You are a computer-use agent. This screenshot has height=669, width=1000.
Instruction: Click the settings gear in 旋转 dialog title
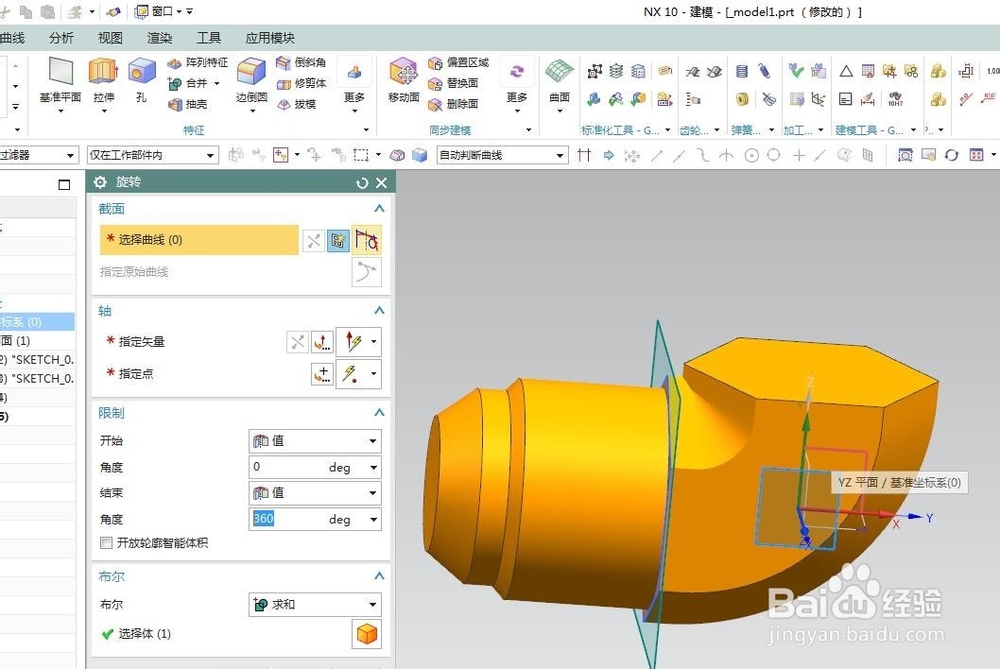click(100, 182)
